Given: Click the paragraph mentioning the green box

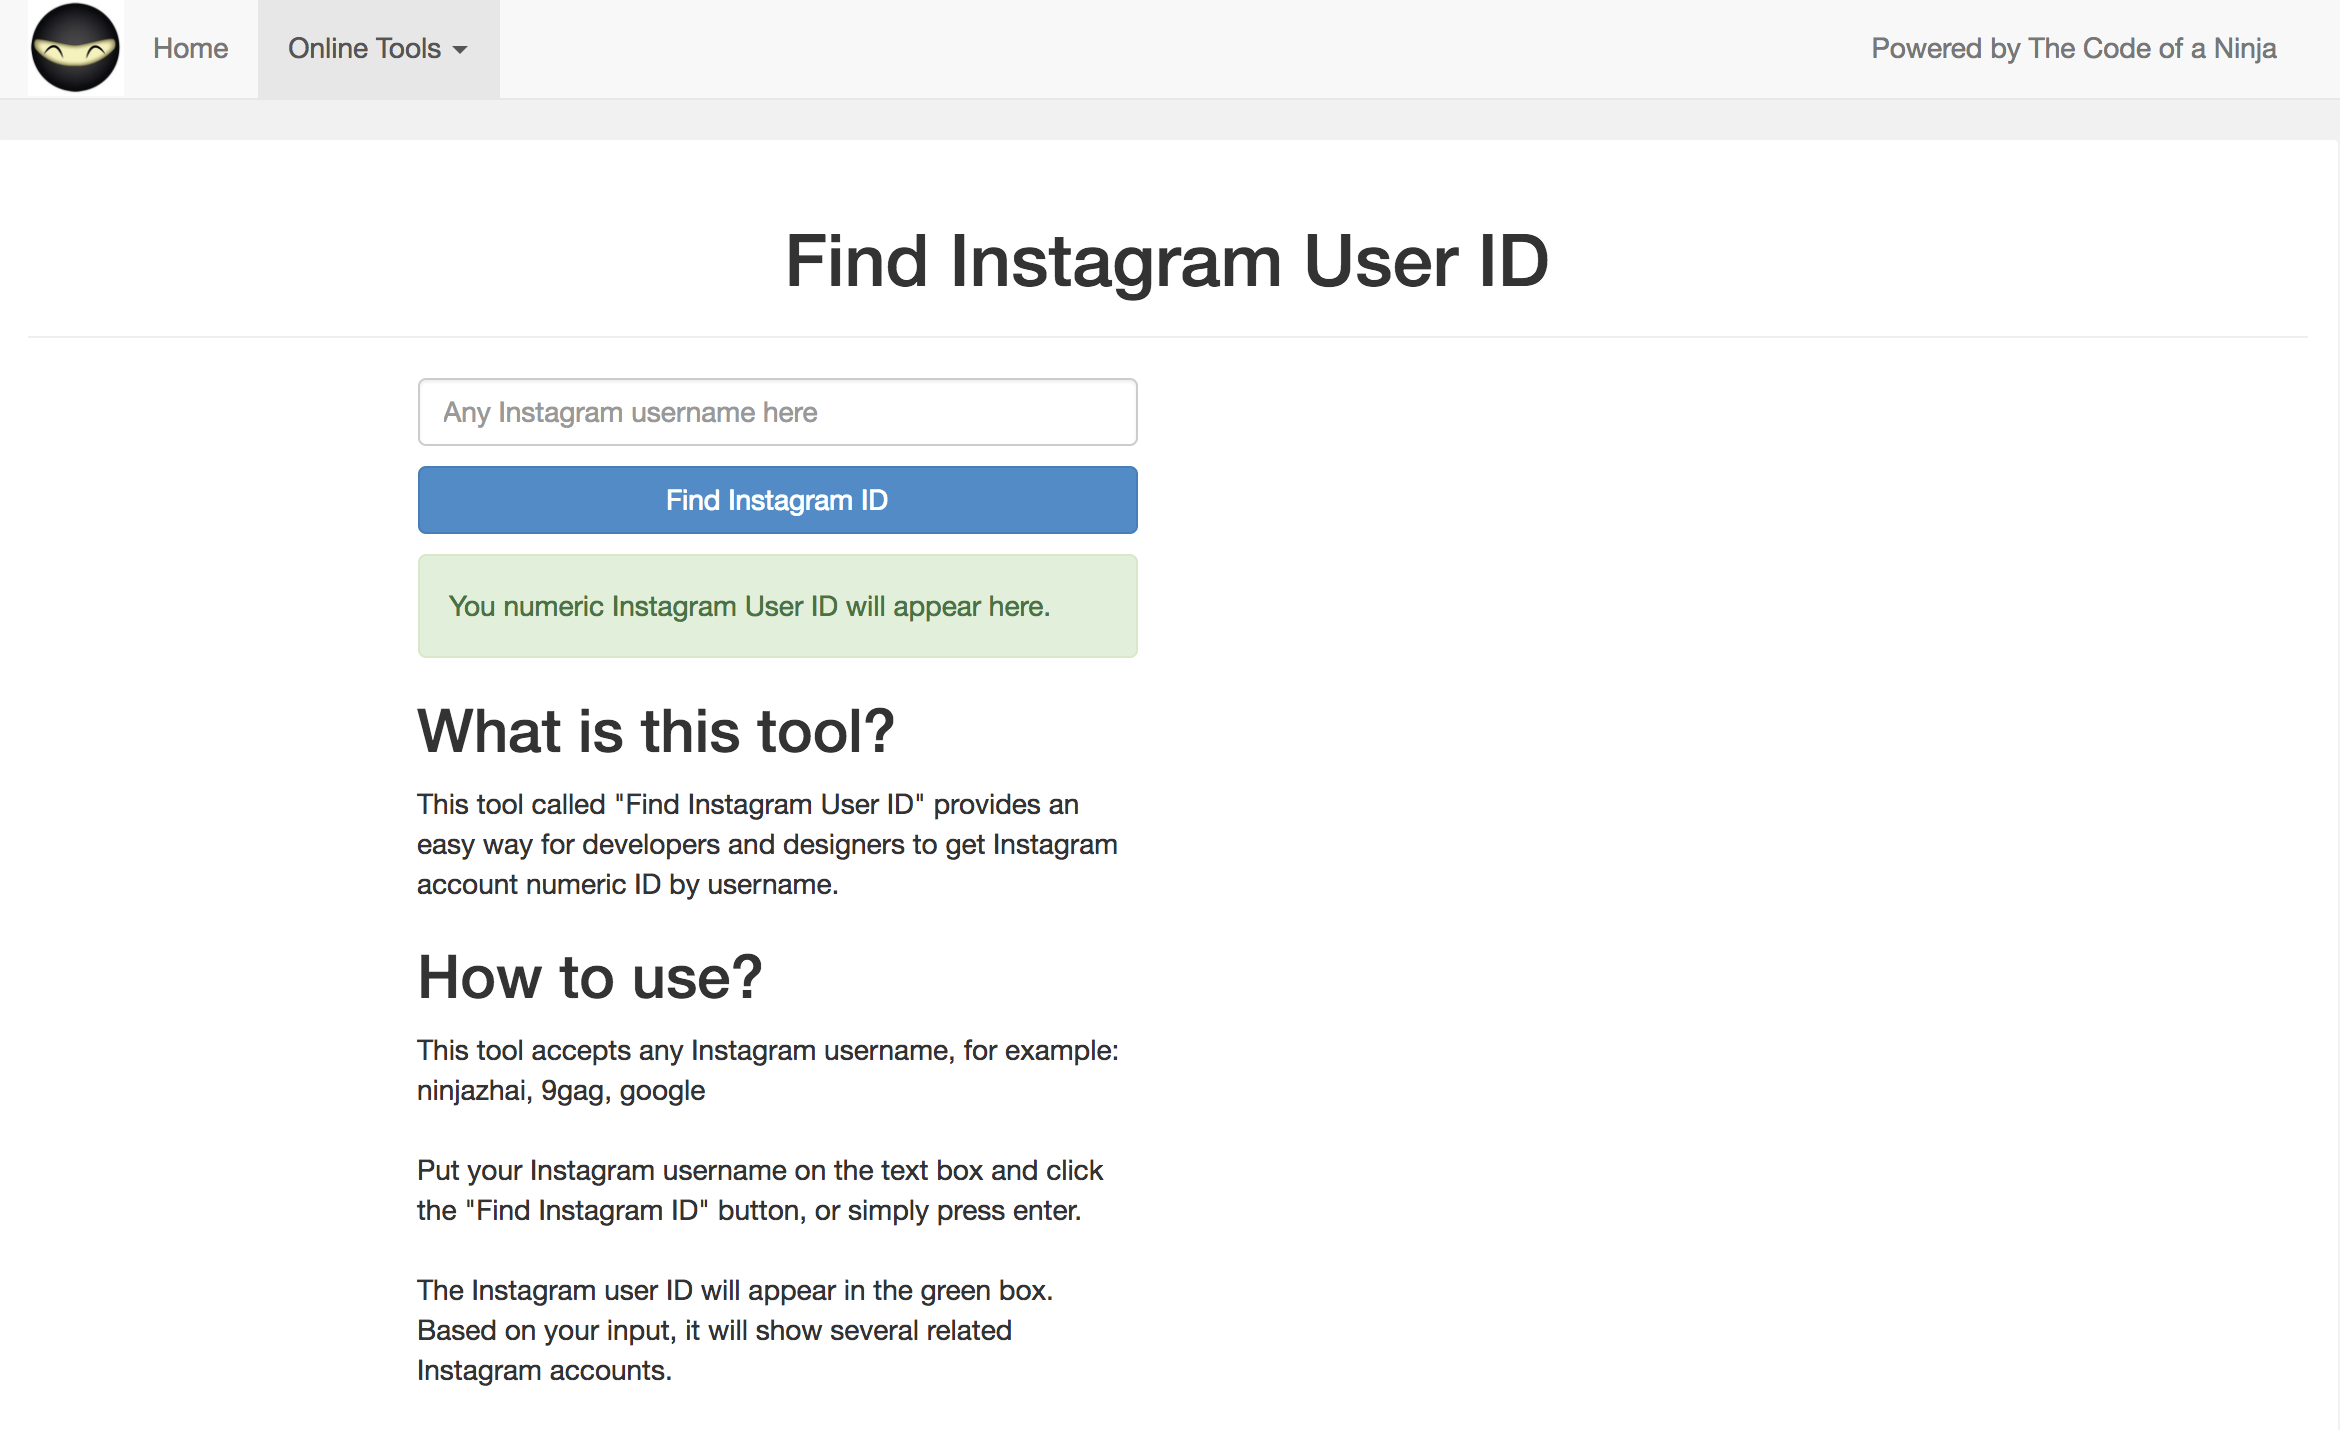Looking at the screenshot, I should (734, 1290).
